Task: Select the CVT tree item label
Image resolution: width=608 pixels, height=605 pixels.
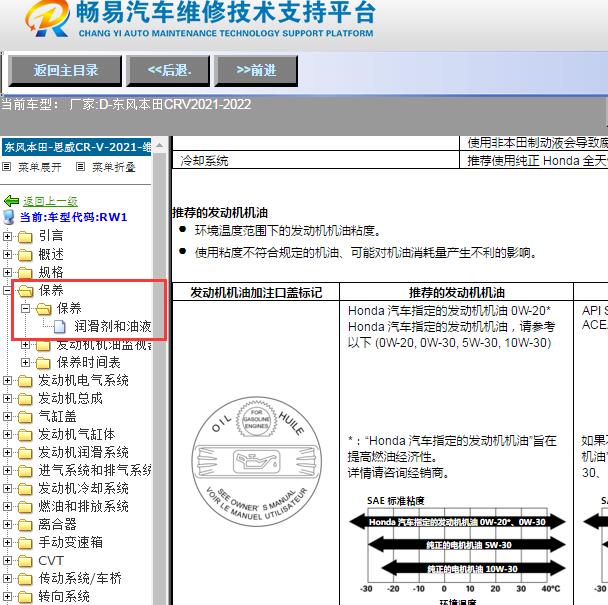Action: click(x=51, y=560)
